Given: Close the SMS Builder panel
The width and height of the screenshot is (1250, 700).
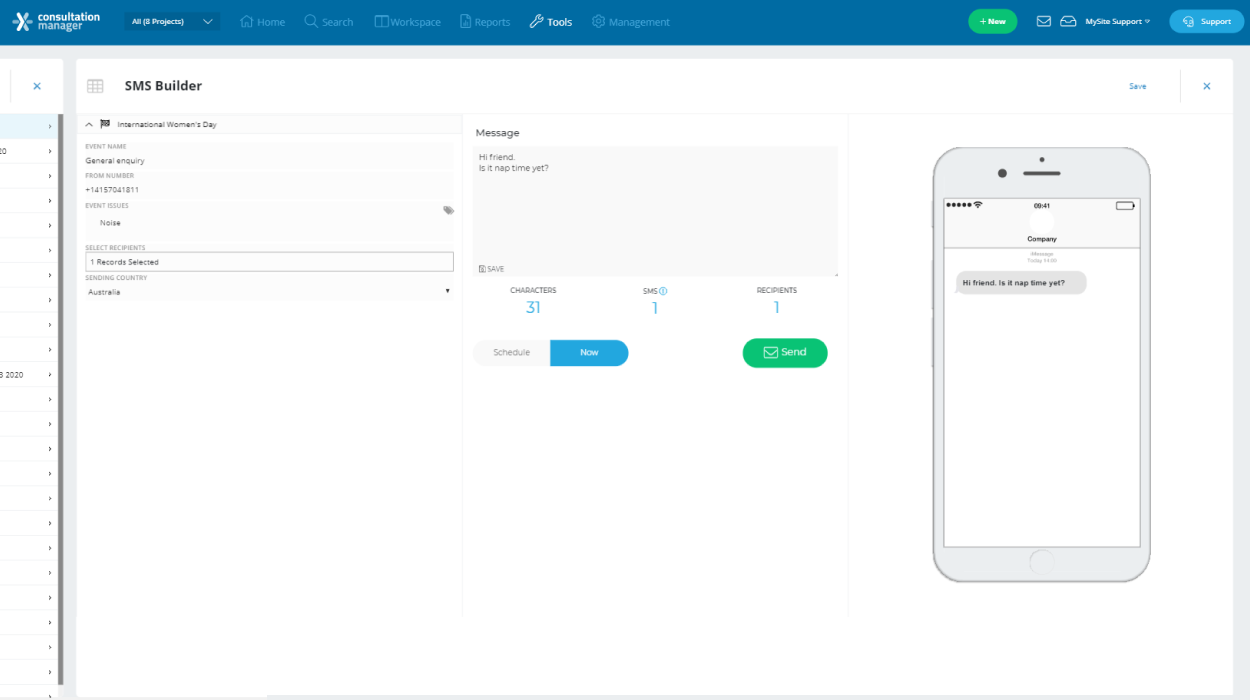Looking at the screenshot, I should (x=1207, y=86).
